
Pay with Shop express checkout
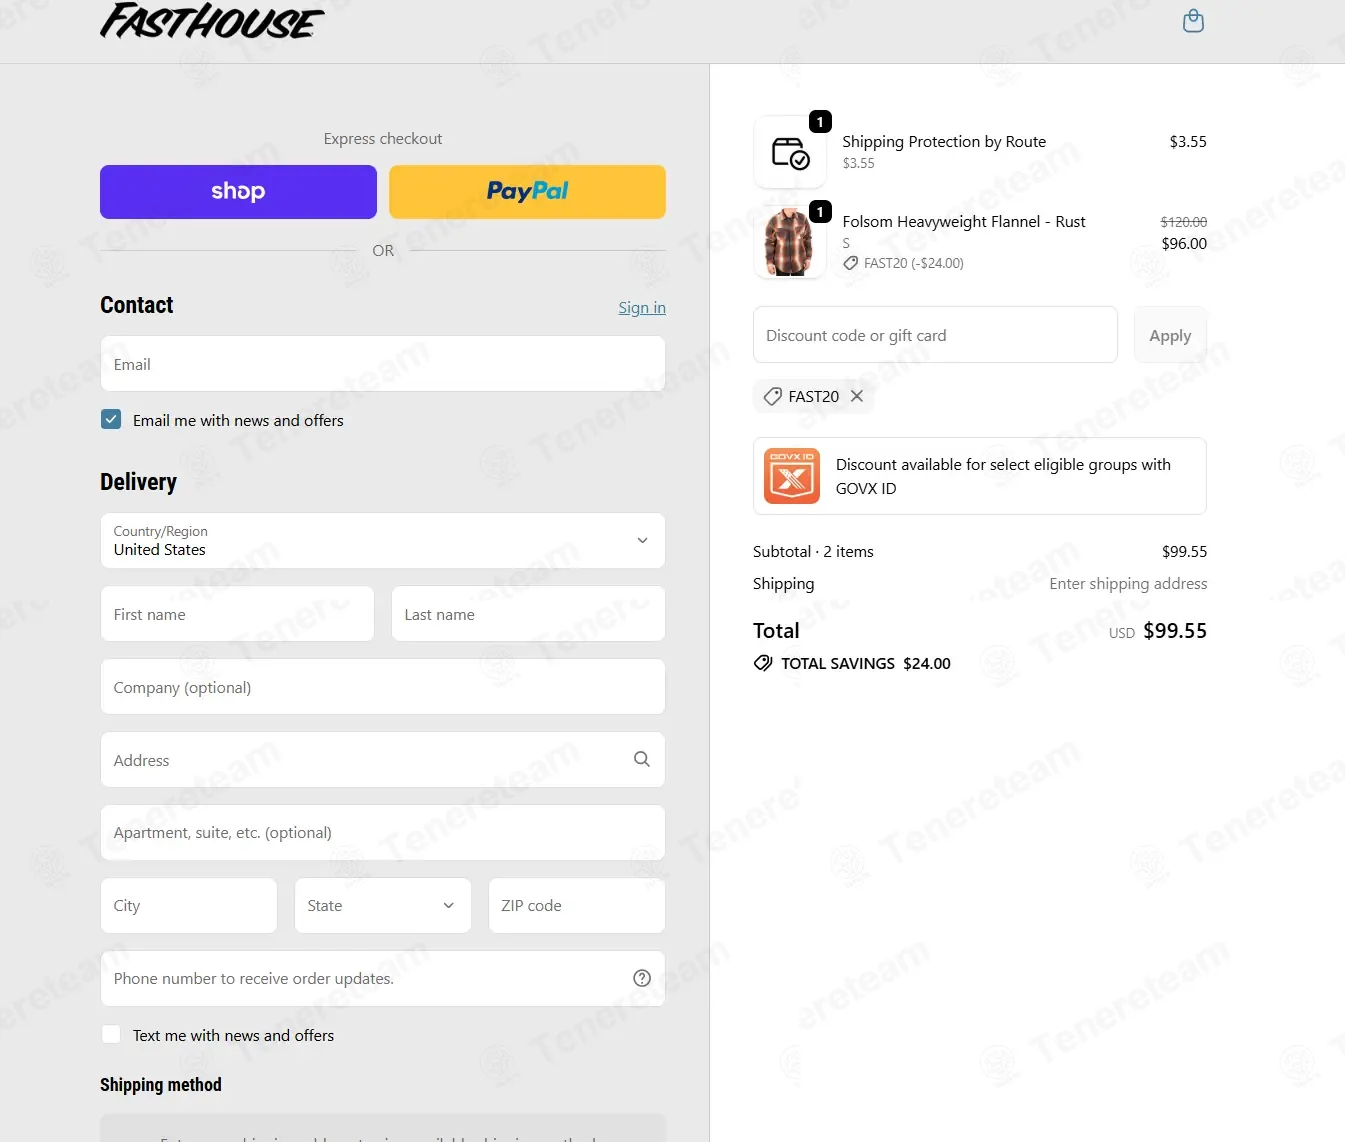point(238,192)
